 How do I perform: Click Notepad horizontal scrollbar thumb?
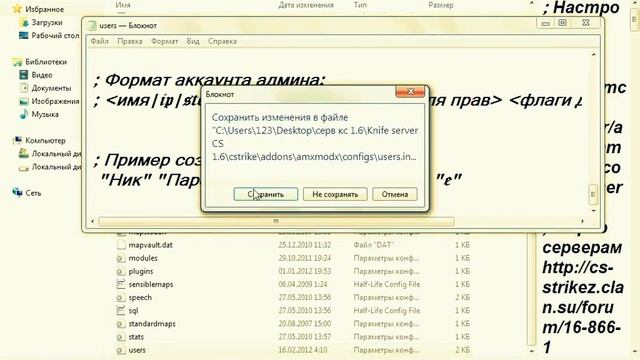pos(276,221)
